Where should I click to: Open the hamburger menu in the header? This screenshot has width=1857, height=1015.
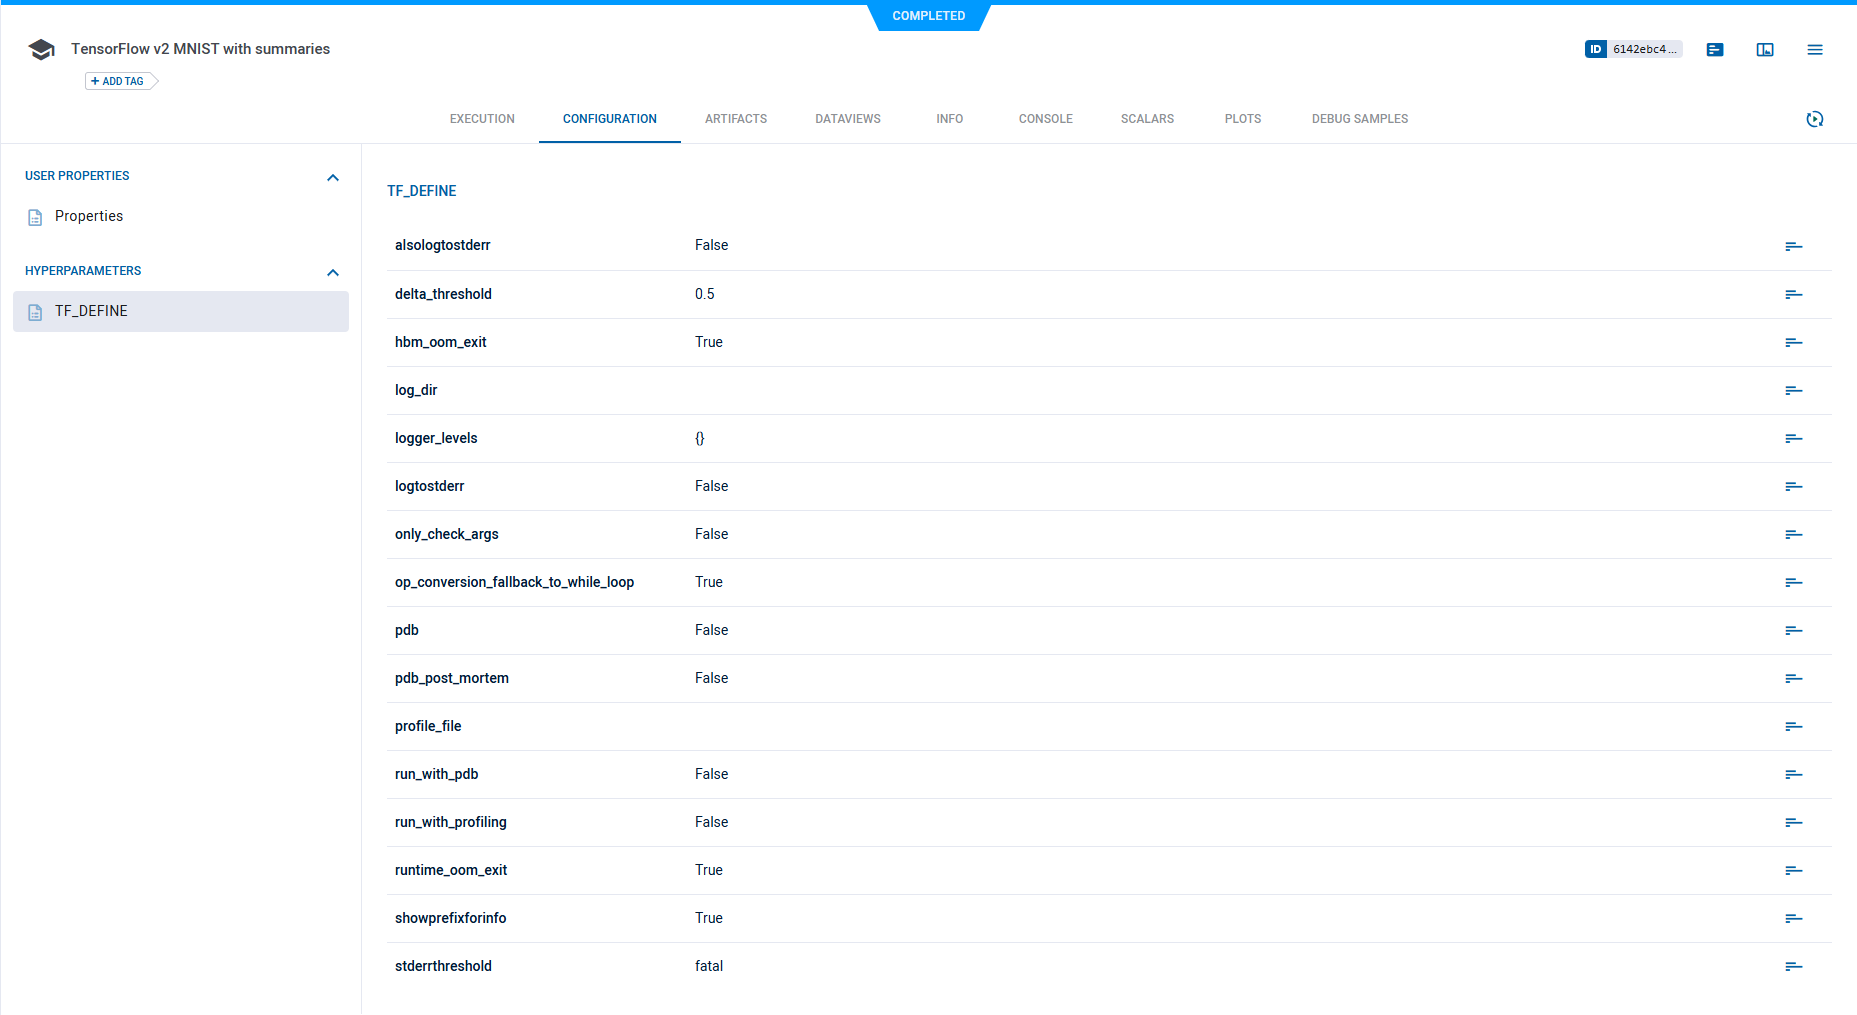tap(1815, 50)
